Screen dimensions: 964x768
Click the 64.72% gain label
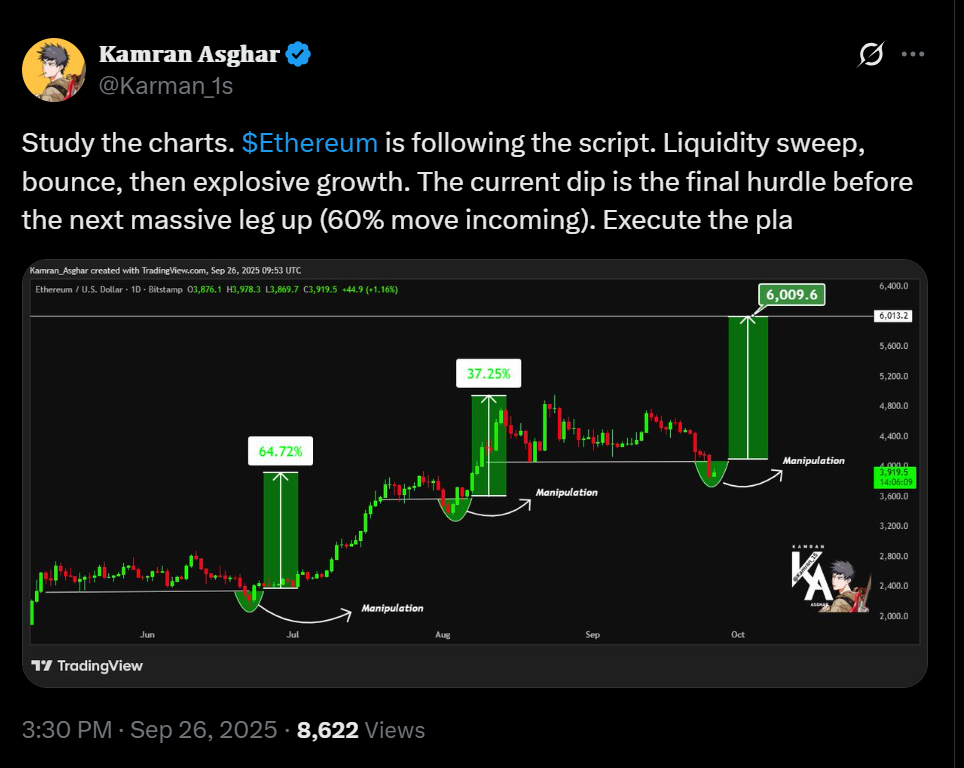pos(280,452)
